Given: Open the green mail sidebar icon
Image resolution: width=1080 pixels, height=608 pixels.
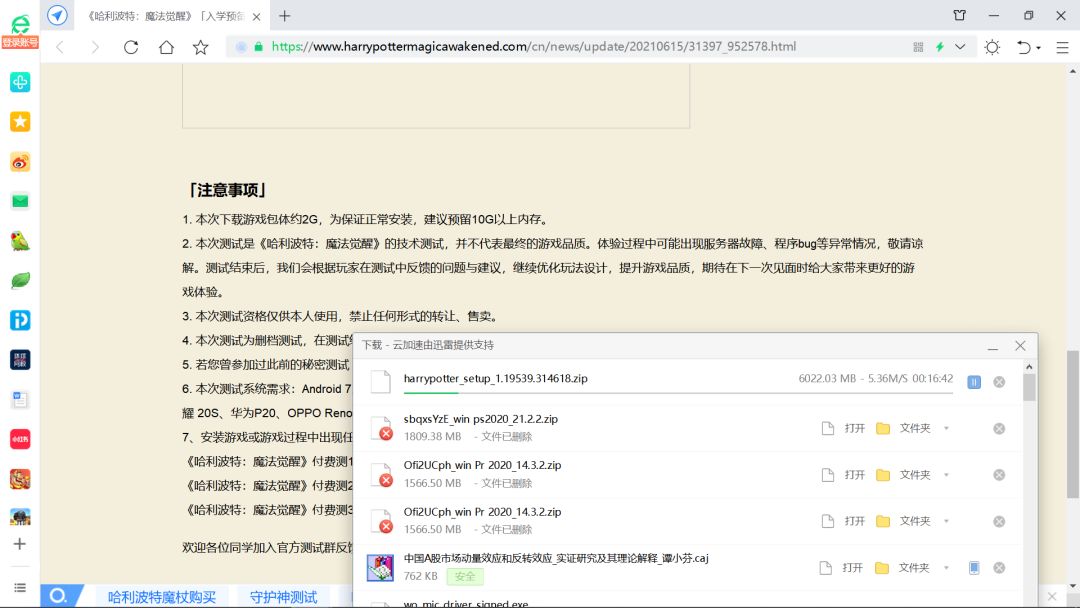Looking at the screenshot, I should coord(20,201).
